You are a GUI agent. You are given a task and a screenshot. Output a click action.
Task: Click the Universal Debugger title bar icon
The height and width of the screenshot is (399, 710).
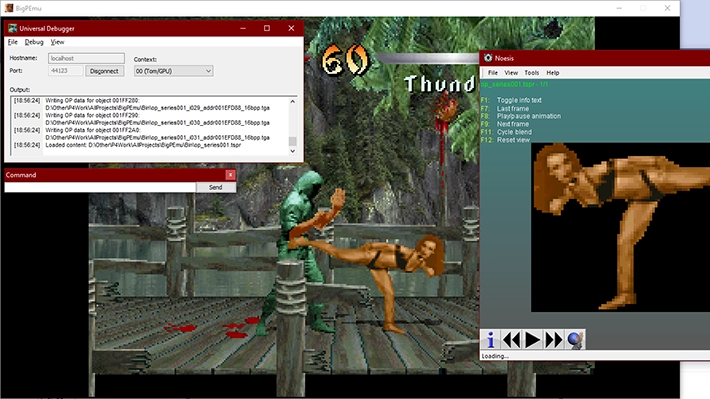tap(12, 28)
